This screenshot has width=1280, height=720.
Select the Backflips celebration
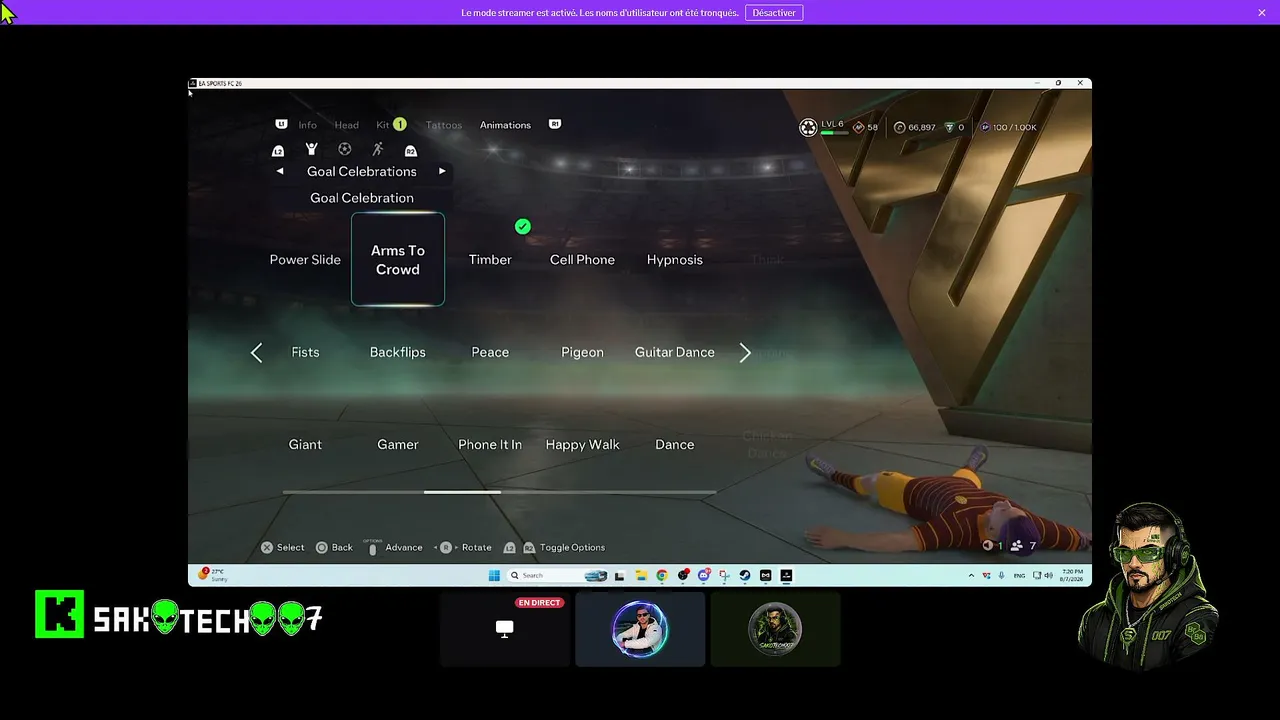(398, 352)
